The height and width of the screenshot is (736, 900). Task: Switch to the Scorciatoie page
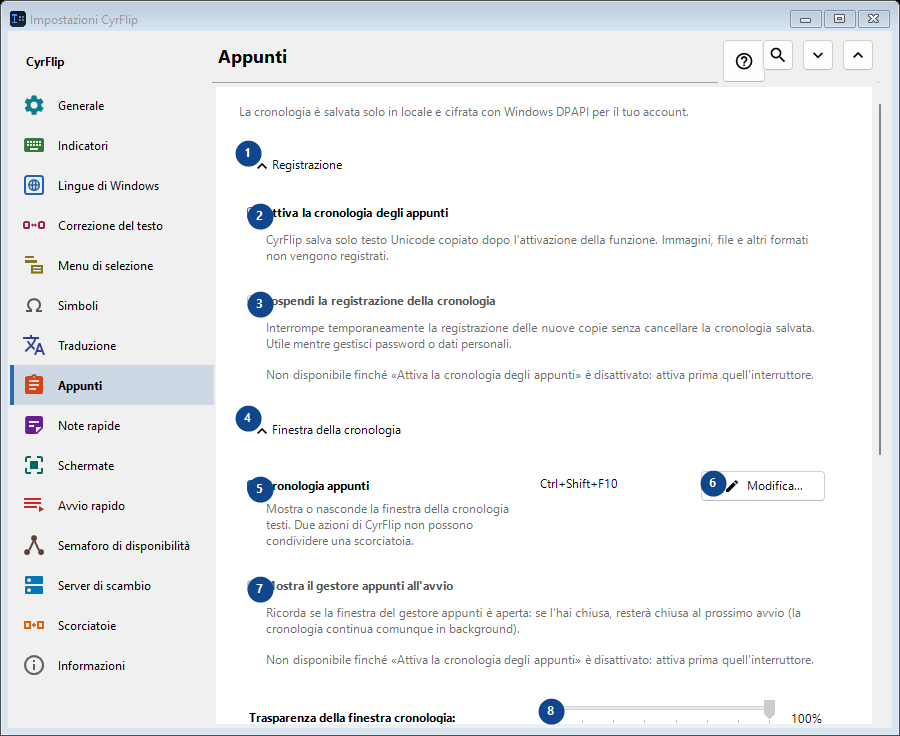pyautogui.click(x=112, y=625)
